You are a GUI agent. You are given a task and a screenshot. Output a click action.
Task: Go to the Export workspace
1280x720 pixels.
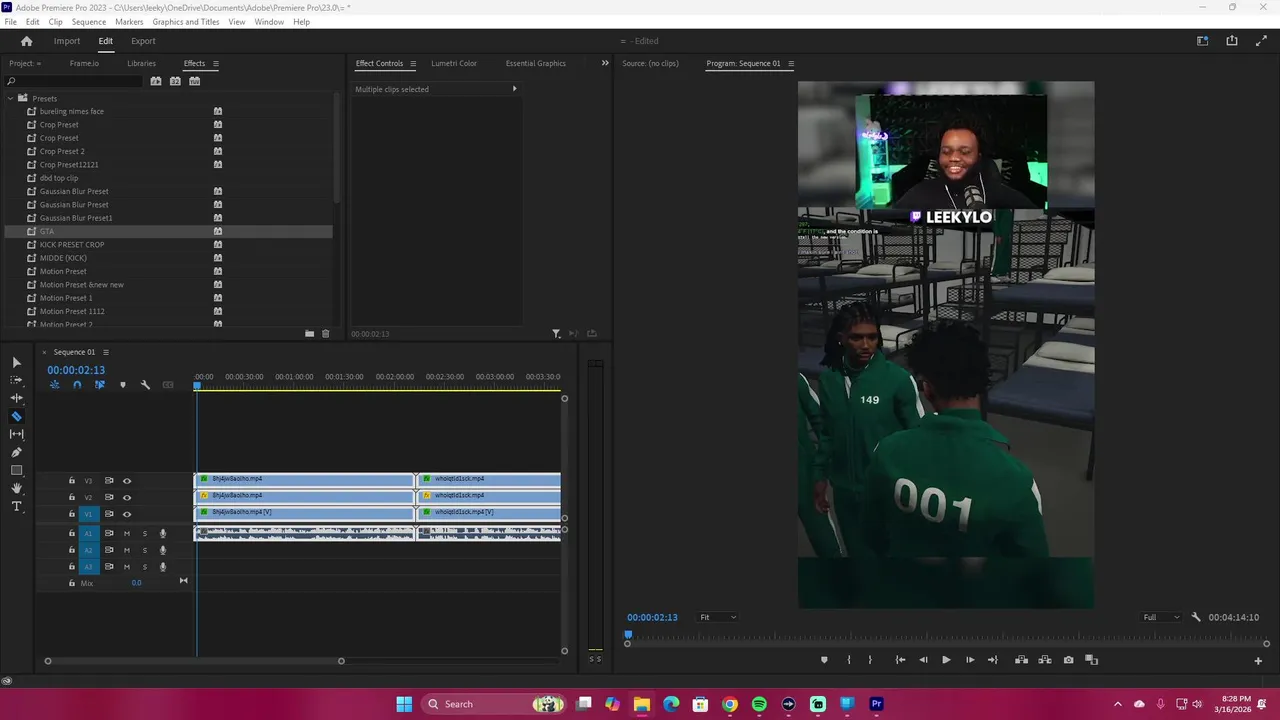tap(143, 41)
